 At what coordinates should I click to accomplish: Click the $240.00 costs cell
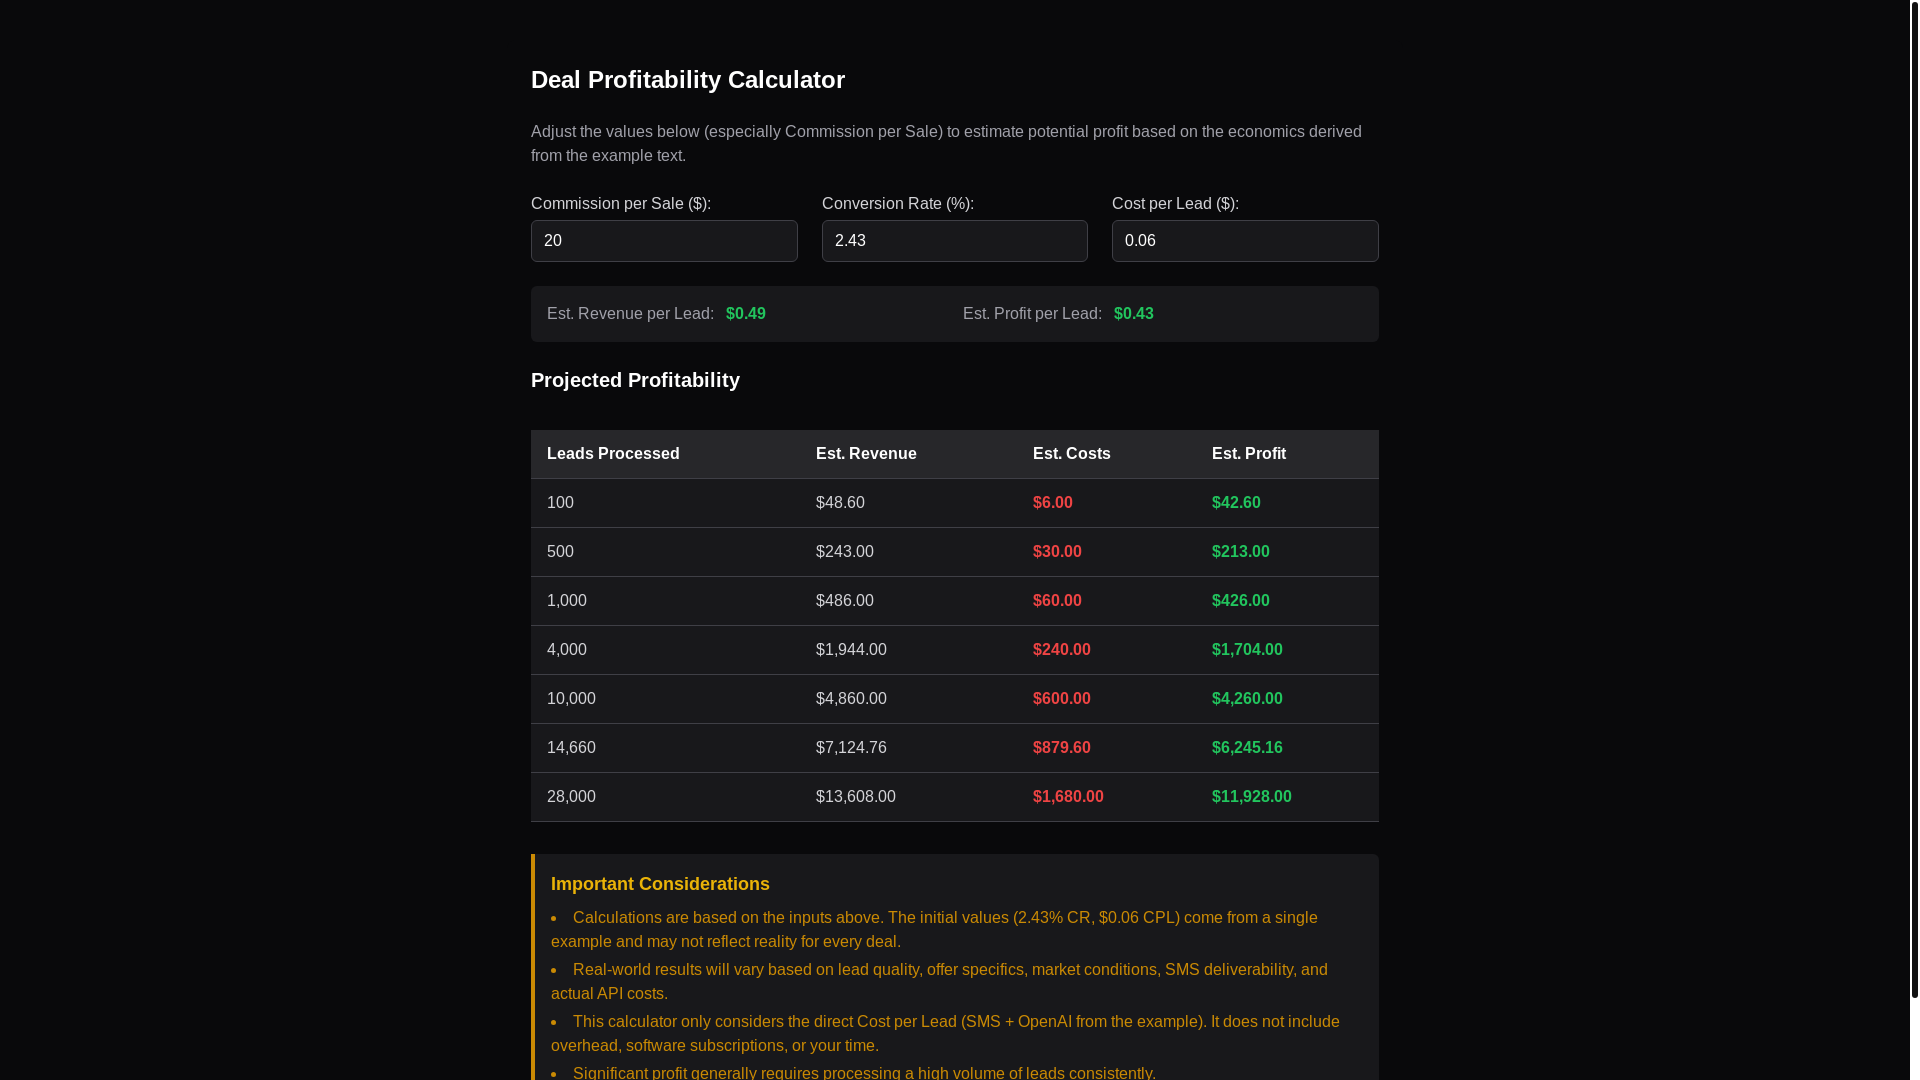[x=1106, y=650]
